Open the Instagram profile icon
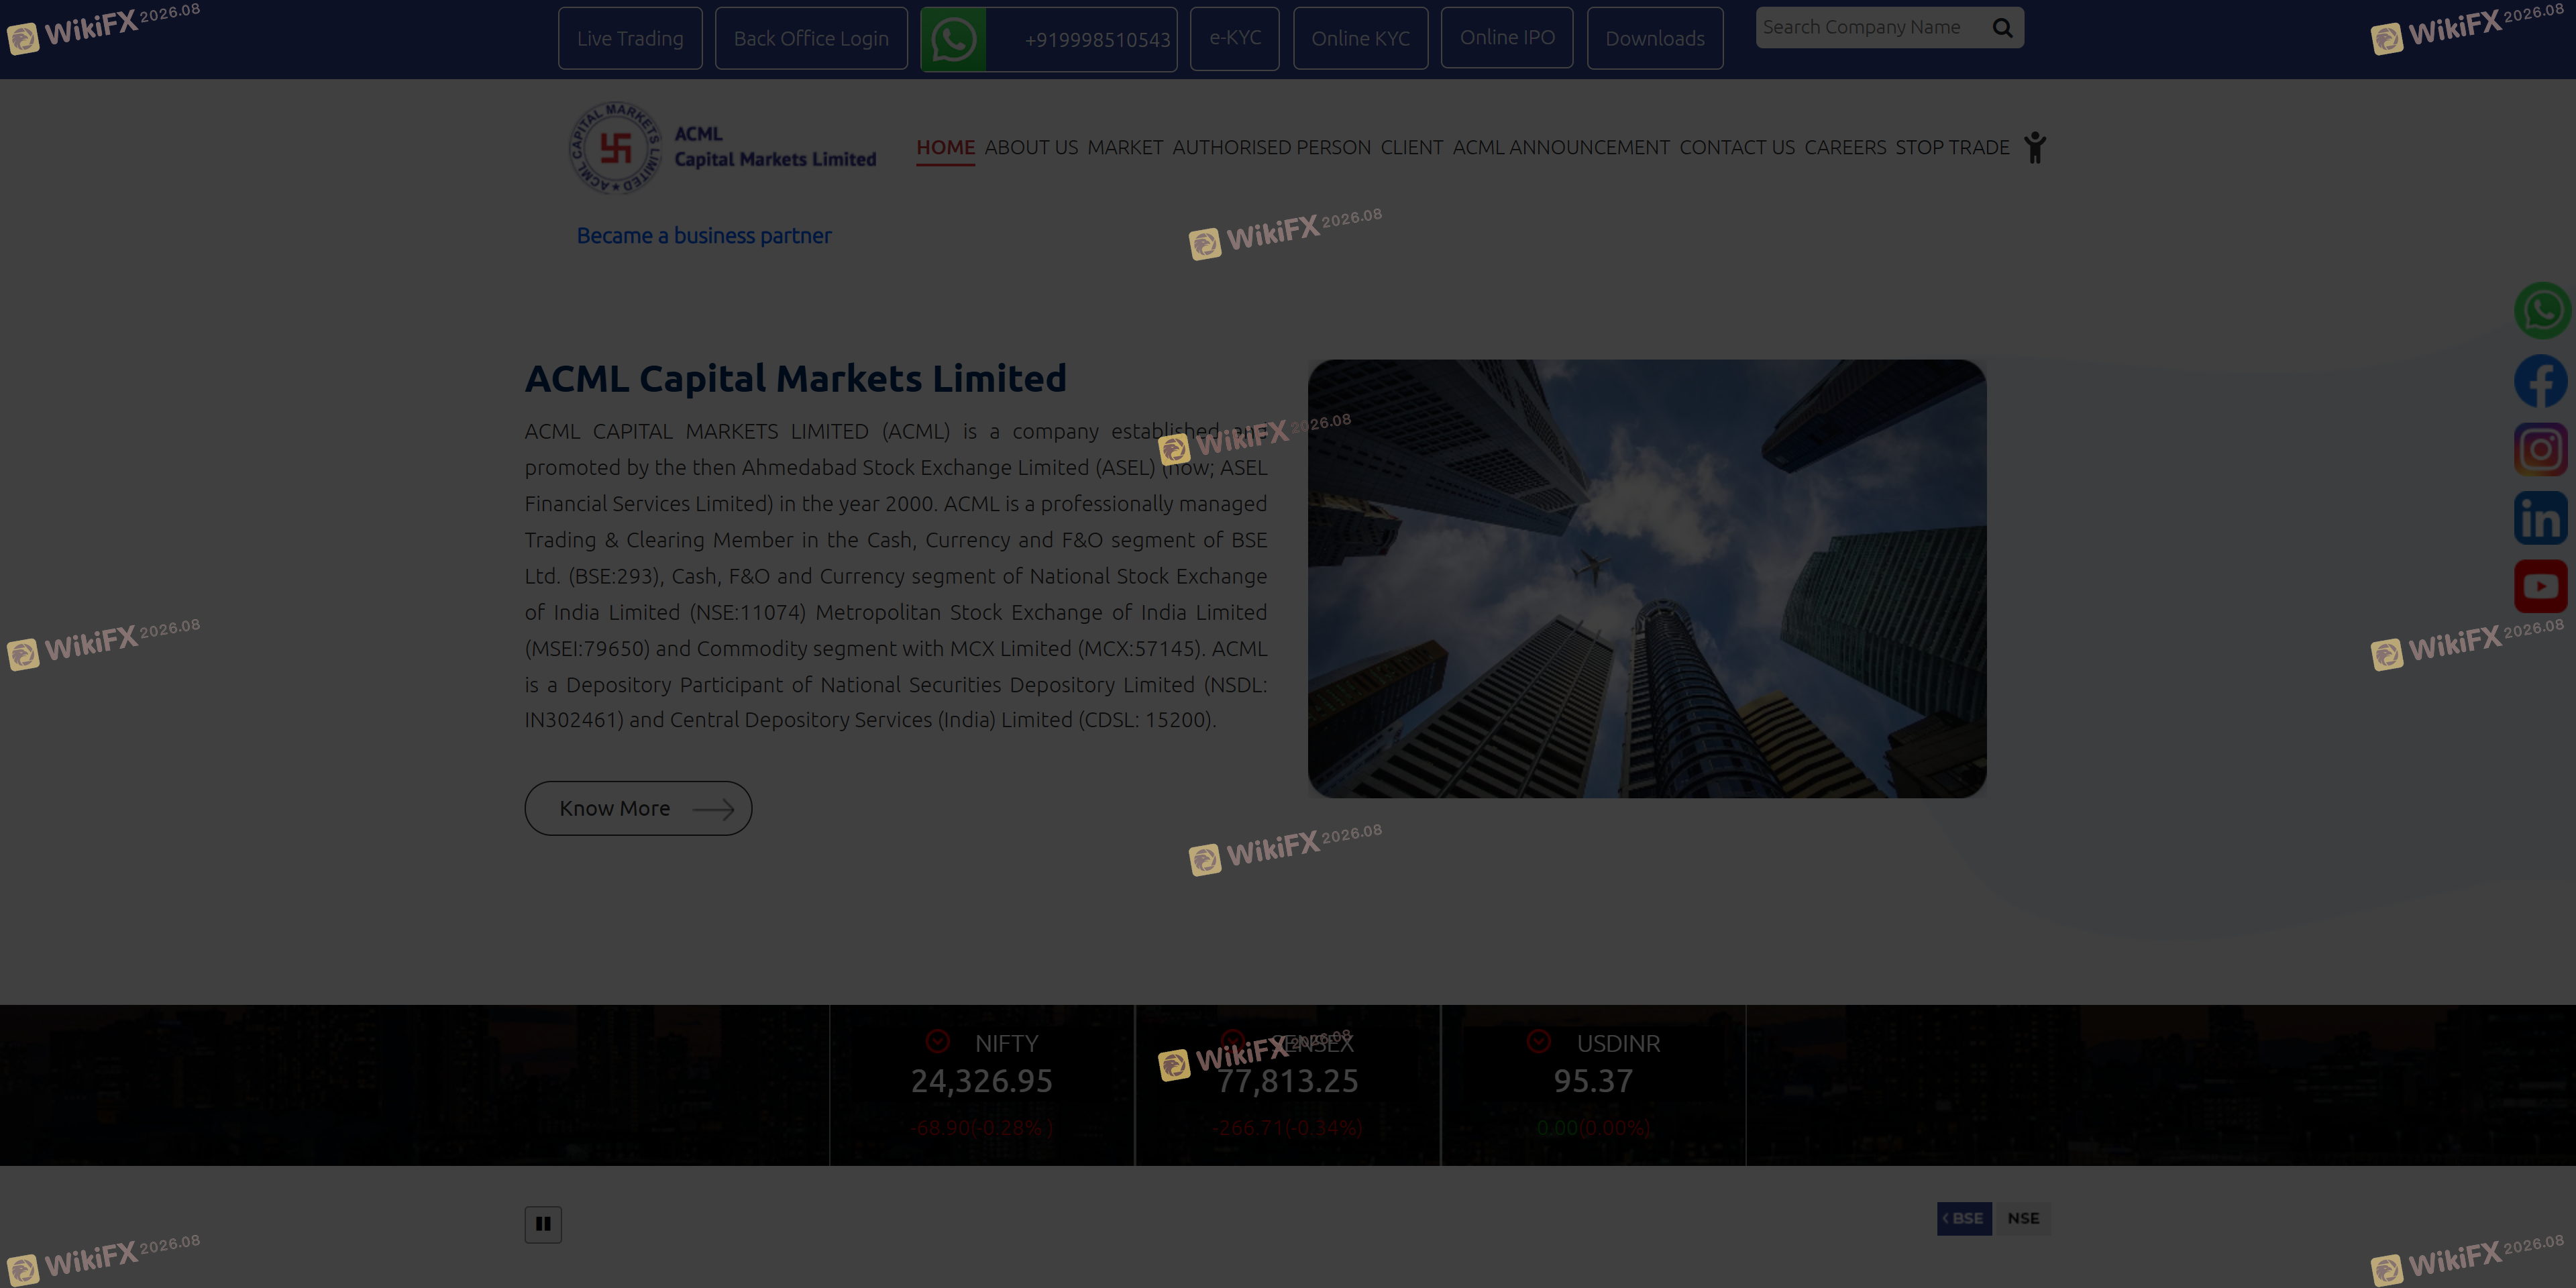The width and height of the screenshot is (2576, 1288). [x=2541, y=449]
